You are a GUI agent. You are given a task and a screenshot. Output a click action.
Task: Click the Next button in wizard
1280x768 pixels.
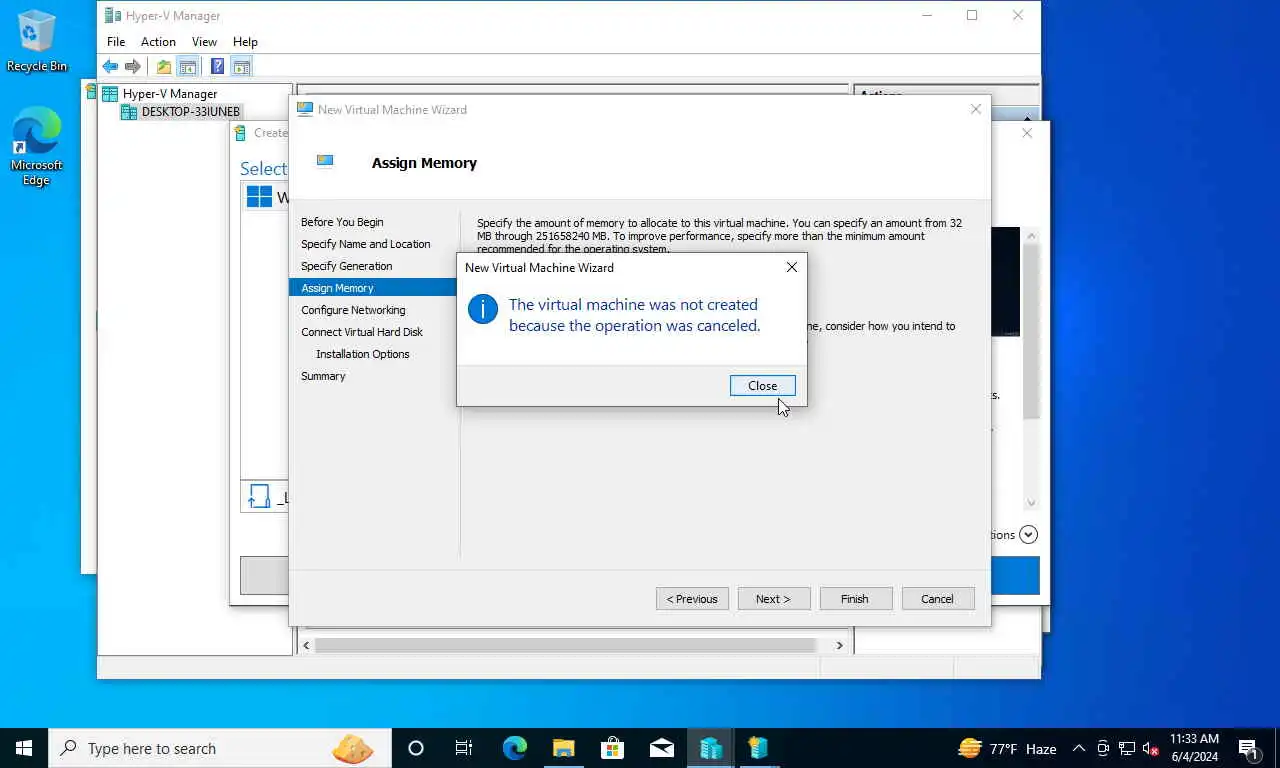(773, 599)
